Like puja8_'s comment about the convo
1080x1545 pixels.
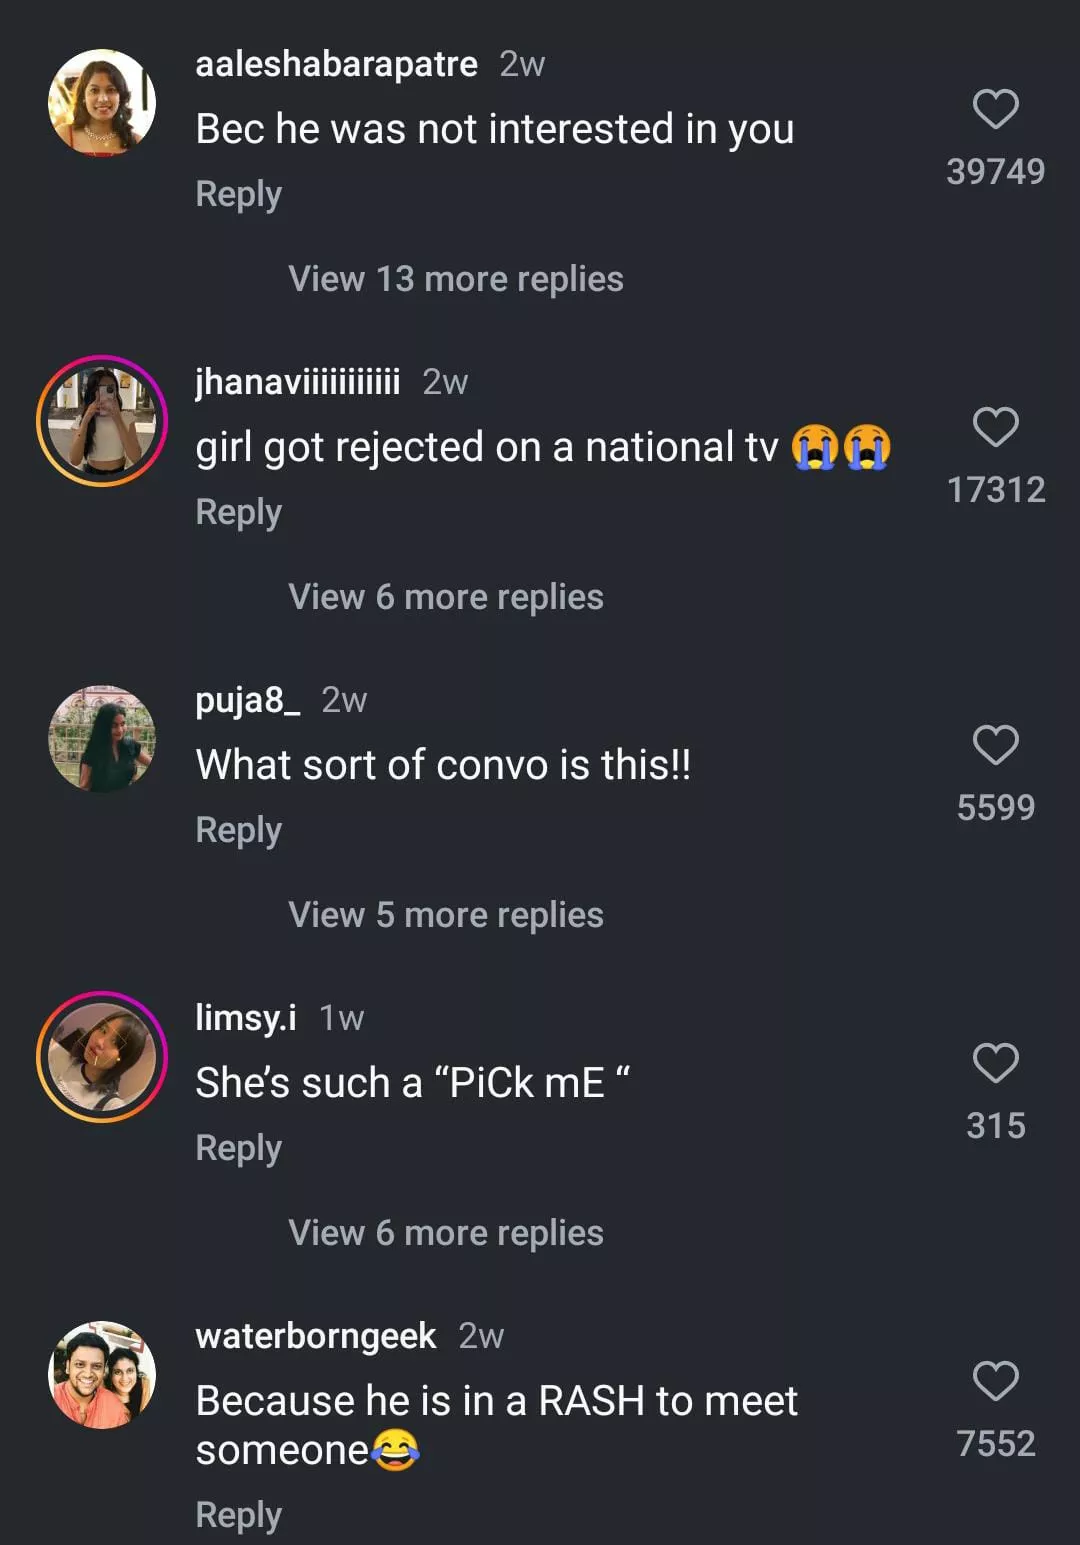pos(995,746)
